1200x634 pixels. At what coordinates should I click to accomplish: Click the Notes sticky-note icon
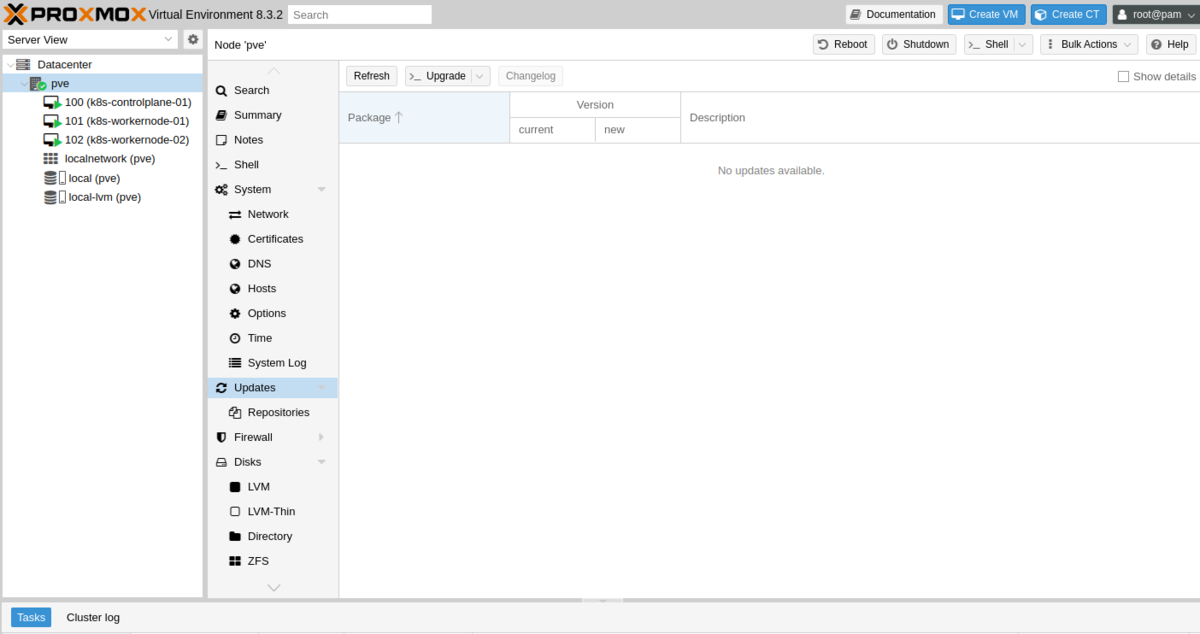click(222, 140)
